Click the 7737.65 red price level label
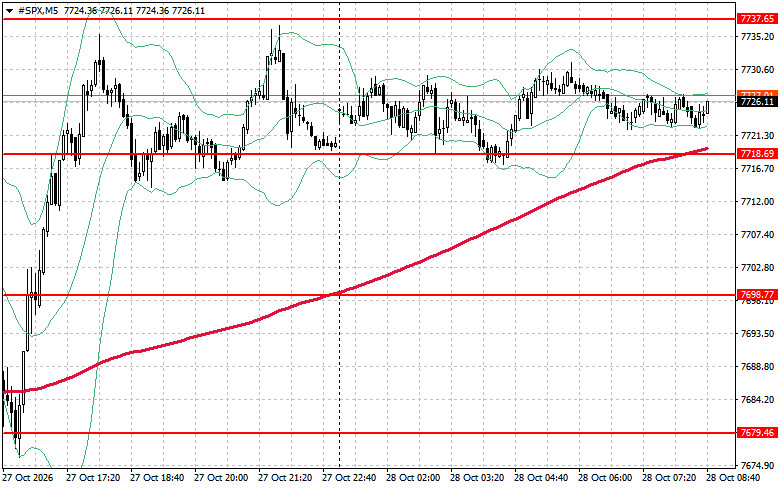The width and height of the screenshot is (781, 489). pyautogui.click(x=758, y=19)
